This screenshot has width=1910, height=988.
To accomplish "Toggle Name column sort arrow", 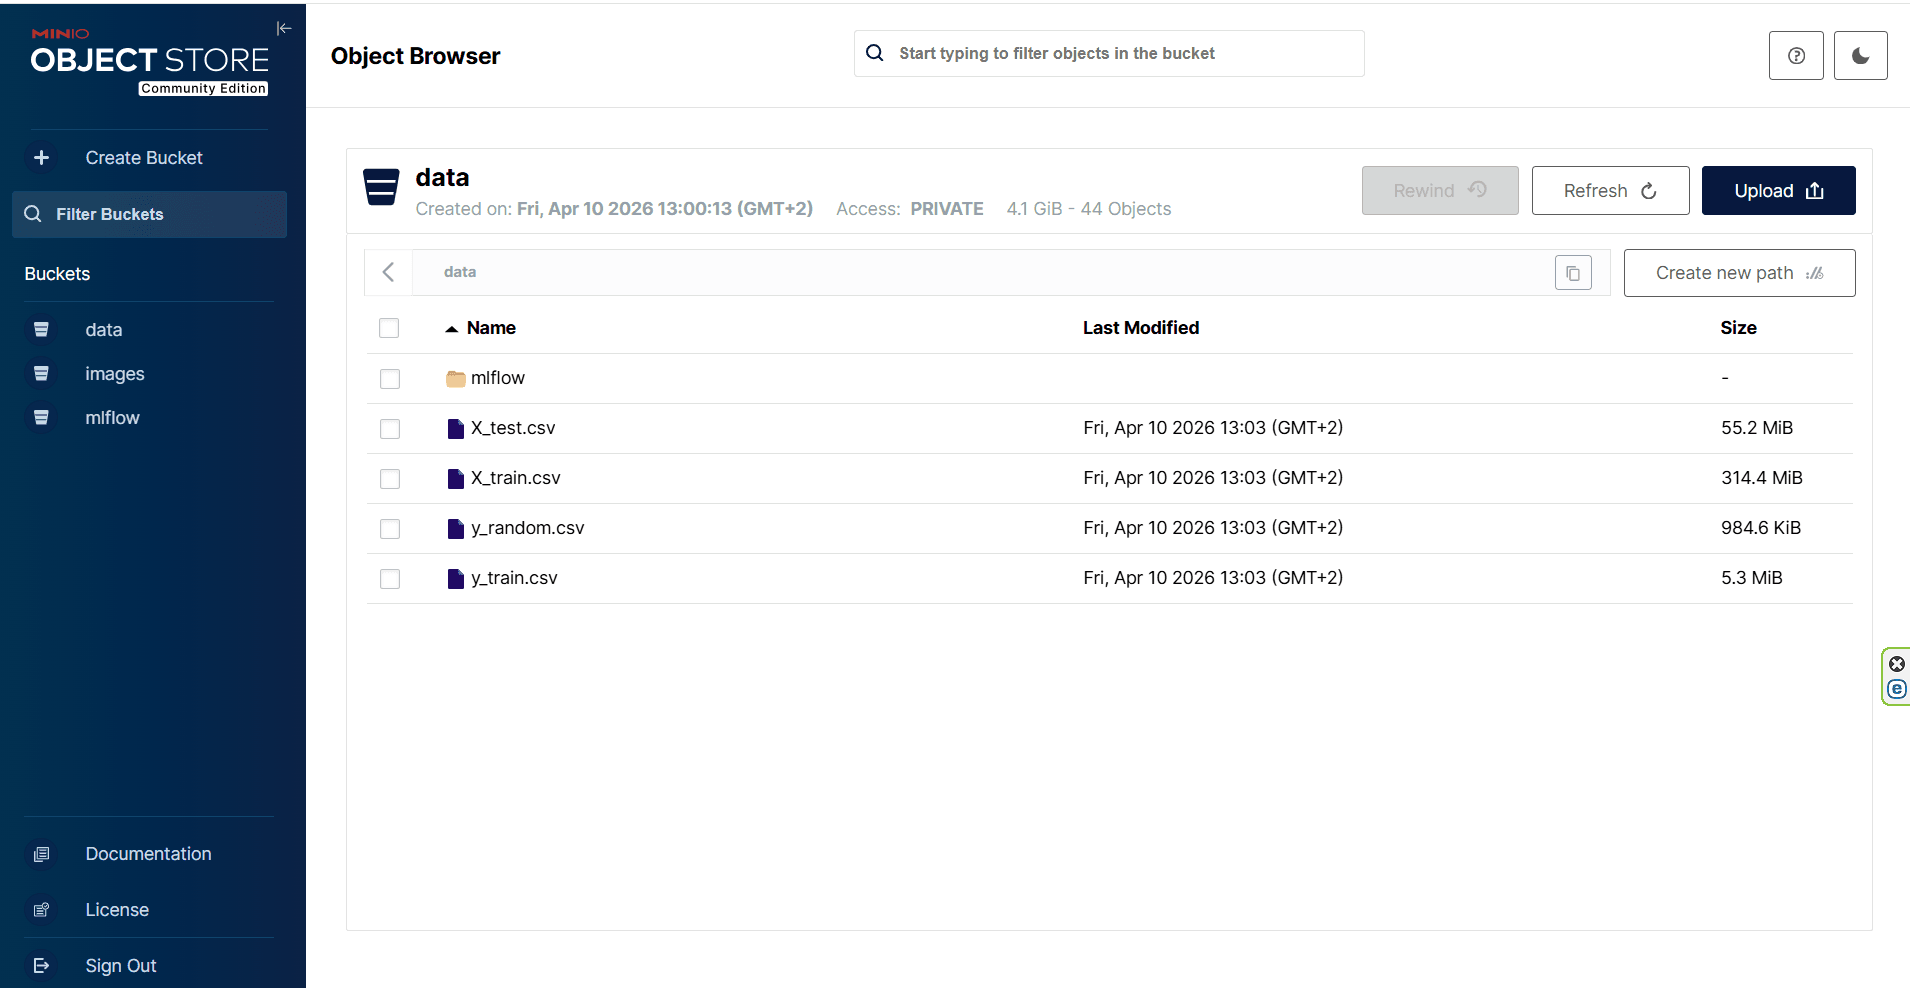I will pyautogui.click(x=451, y=329).
